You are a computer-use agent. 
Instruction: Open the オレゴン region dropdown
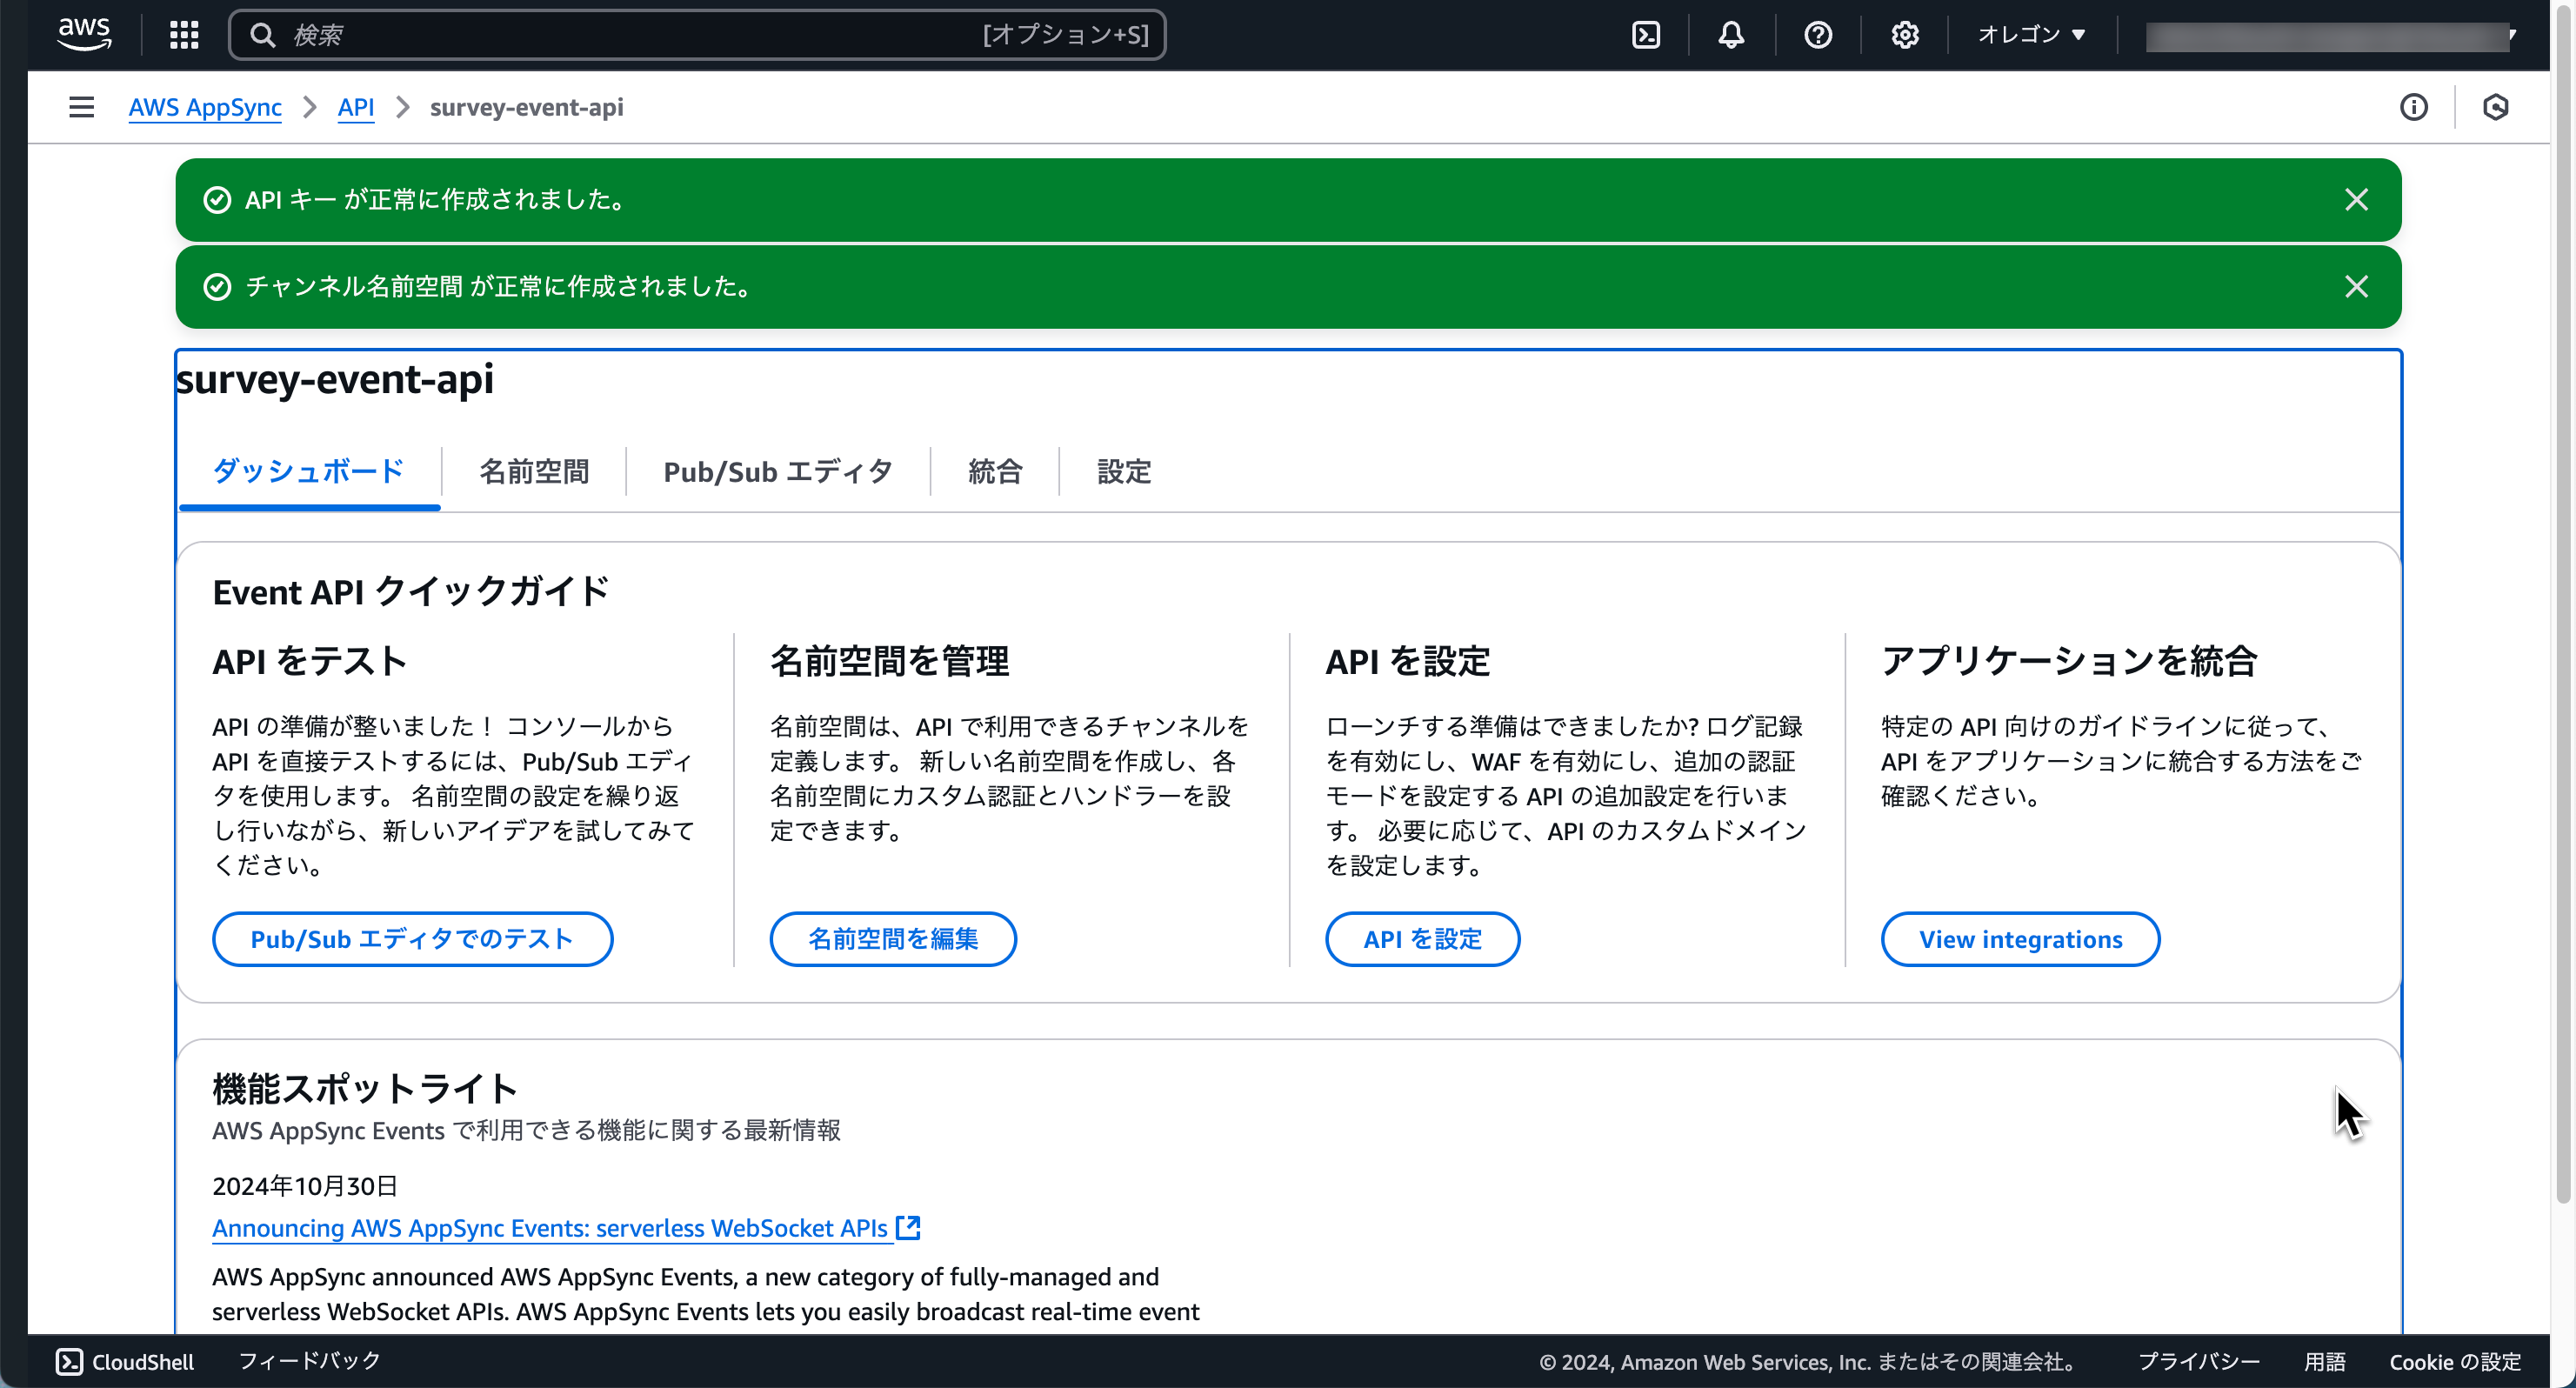2029,34
